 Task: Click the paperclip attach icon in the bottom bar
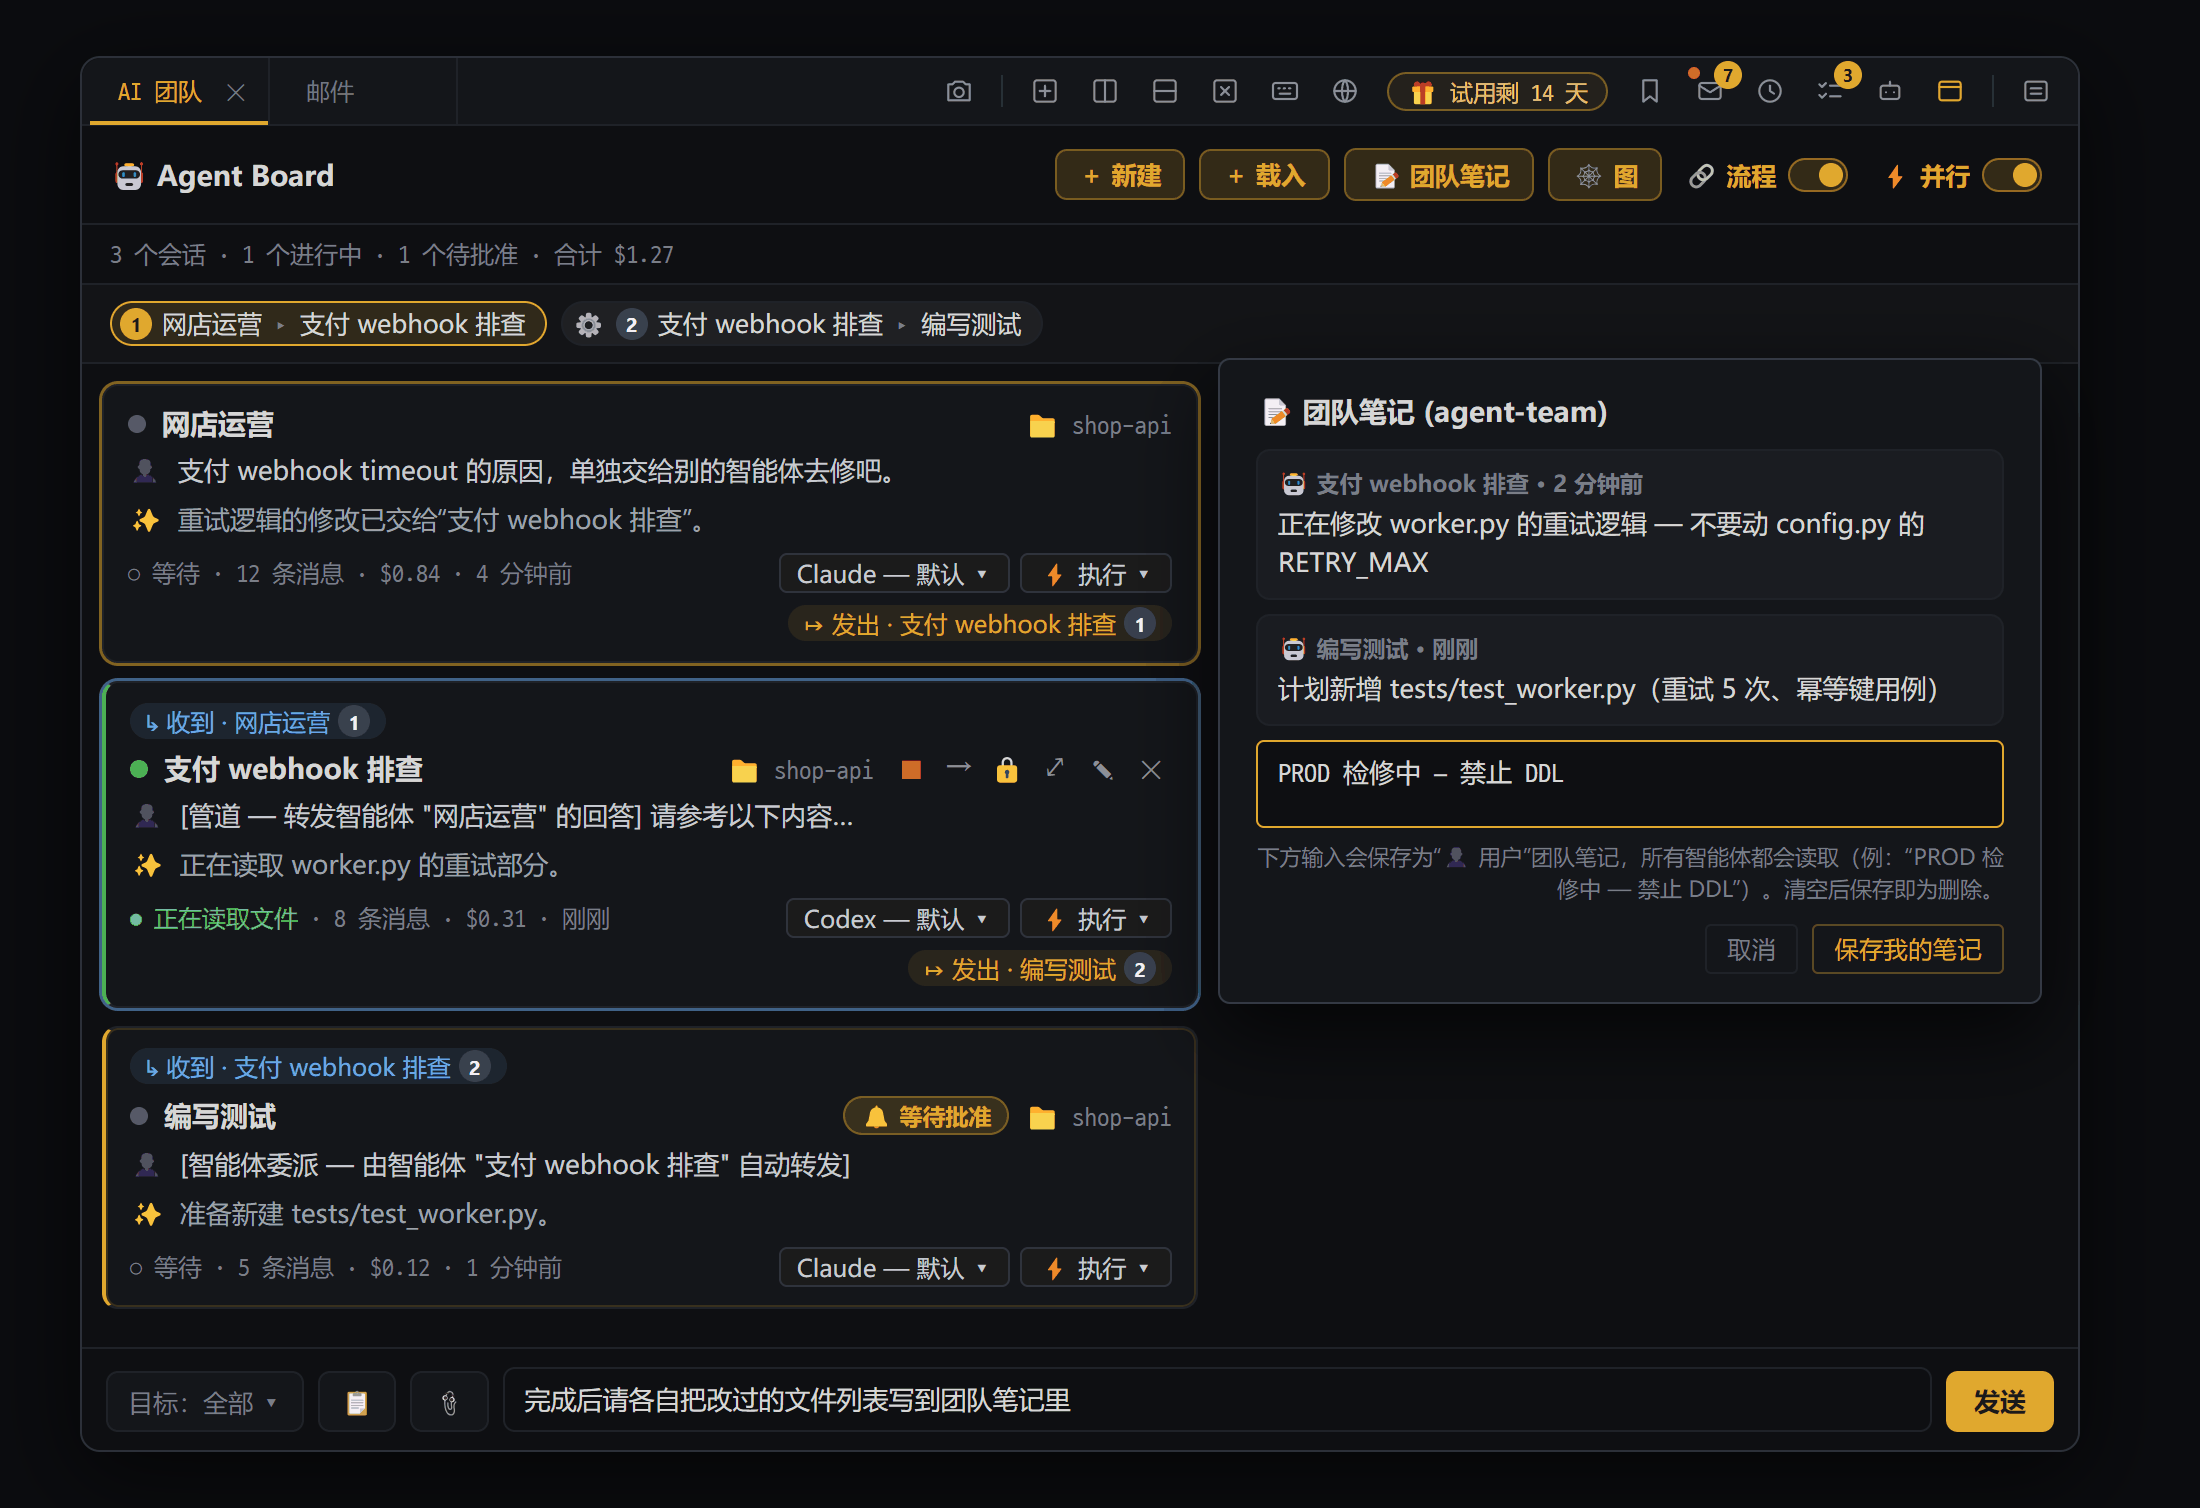449,1402
